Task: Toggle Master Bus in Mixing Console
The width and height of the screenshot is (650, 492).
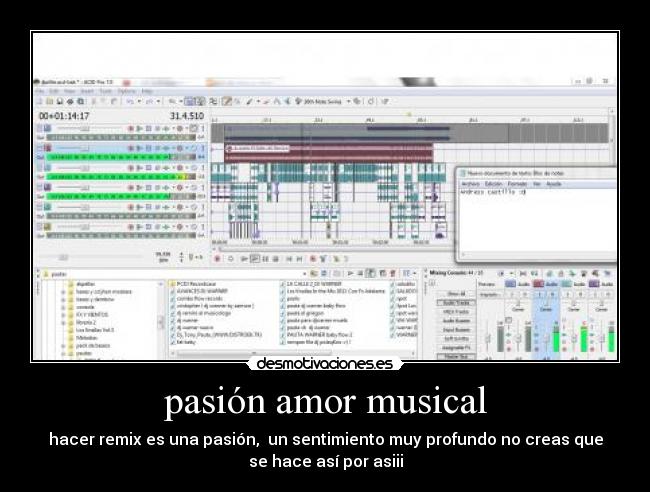Action: click(x=456, y=356)
